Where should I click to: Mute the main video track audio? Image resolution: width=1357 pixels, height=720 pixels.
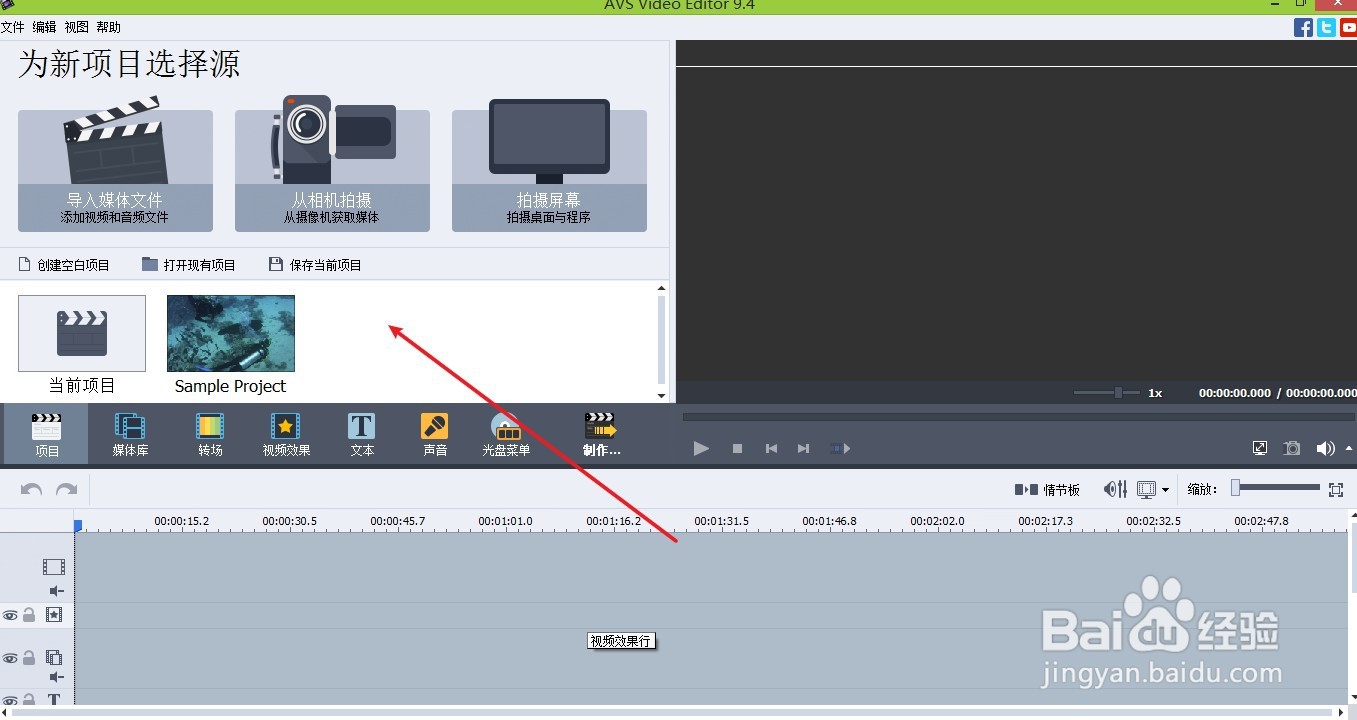pos(56,590)
